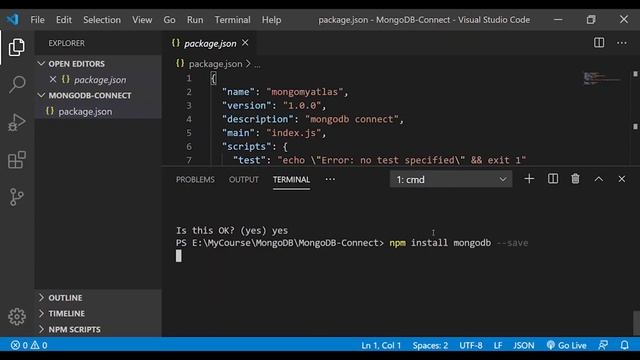Open the Explorer view in activity bar
Image resolution: width=640 pixels, height=360 pixels.
click(x=17, y=47)
